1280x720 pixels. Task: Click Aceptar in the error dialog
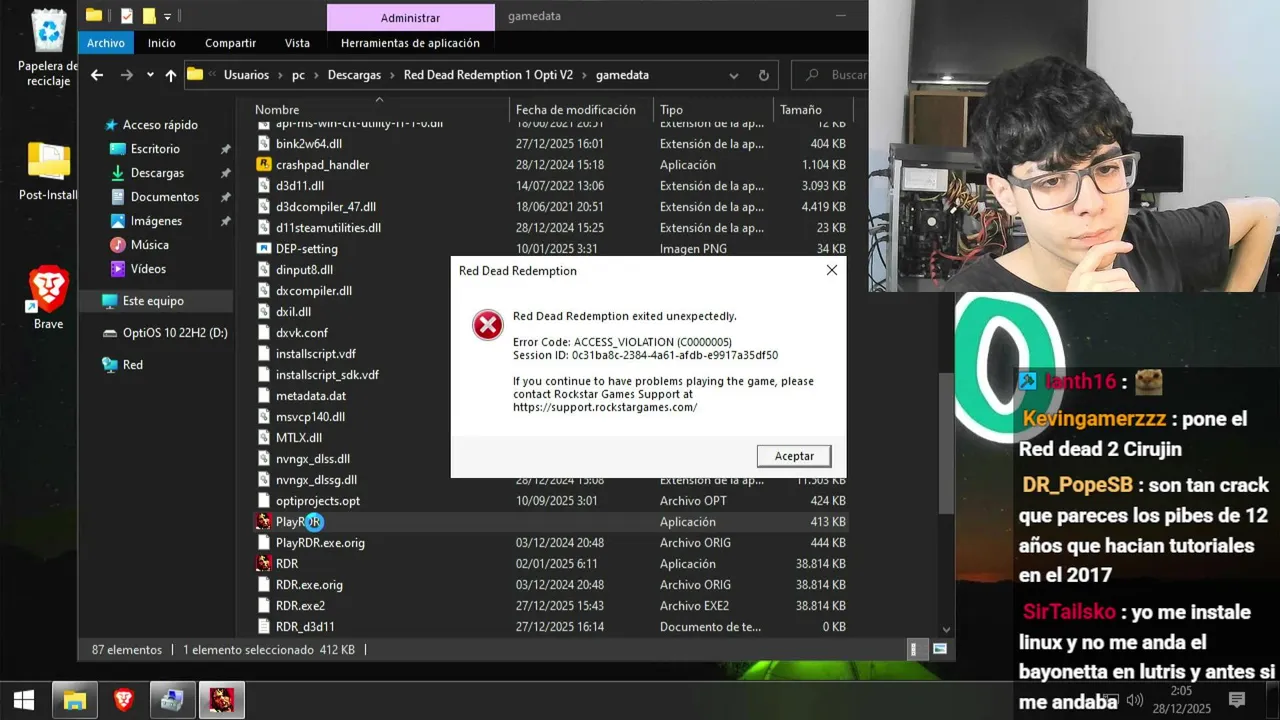click(x=794, y=456)
